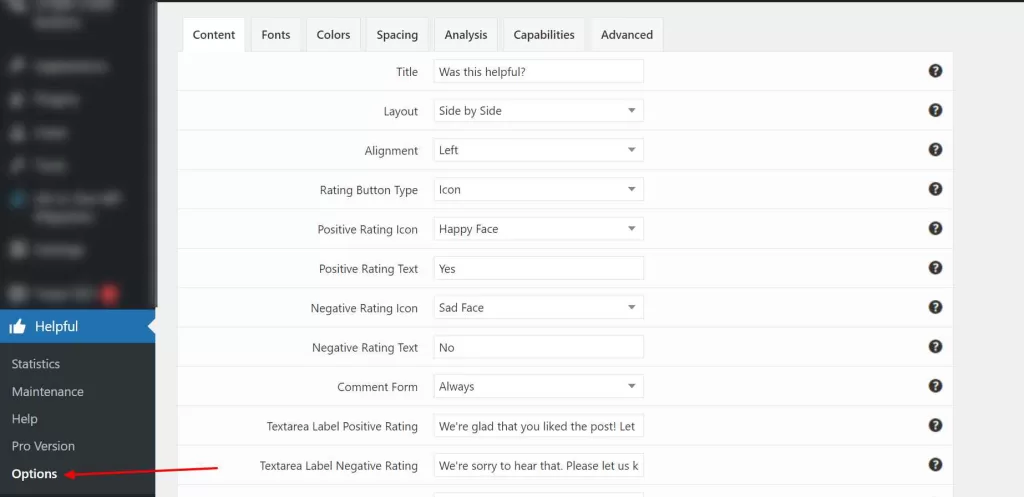Click the "Layout" label text
The image size is (1024, 497).
(400, 111)
